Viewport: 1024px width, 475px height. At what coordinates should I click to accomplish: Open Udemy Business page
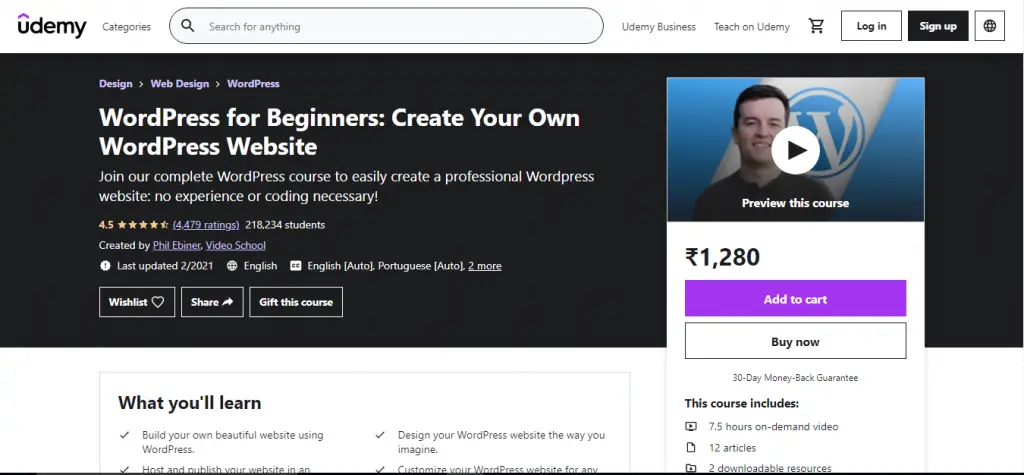[x=658, y=27]
